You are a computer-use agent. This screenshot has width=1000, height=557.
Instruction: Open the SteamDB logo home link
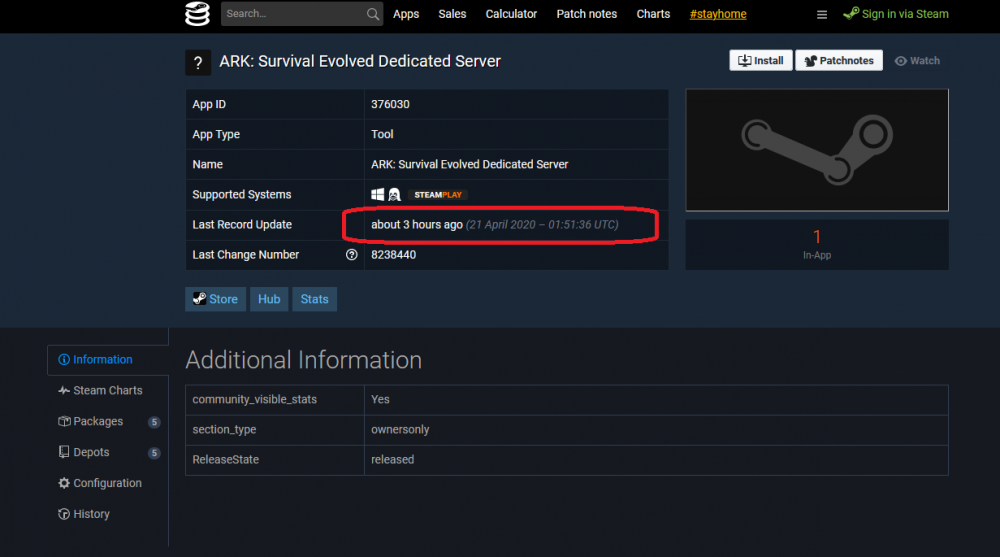click(x=197, y=14)
